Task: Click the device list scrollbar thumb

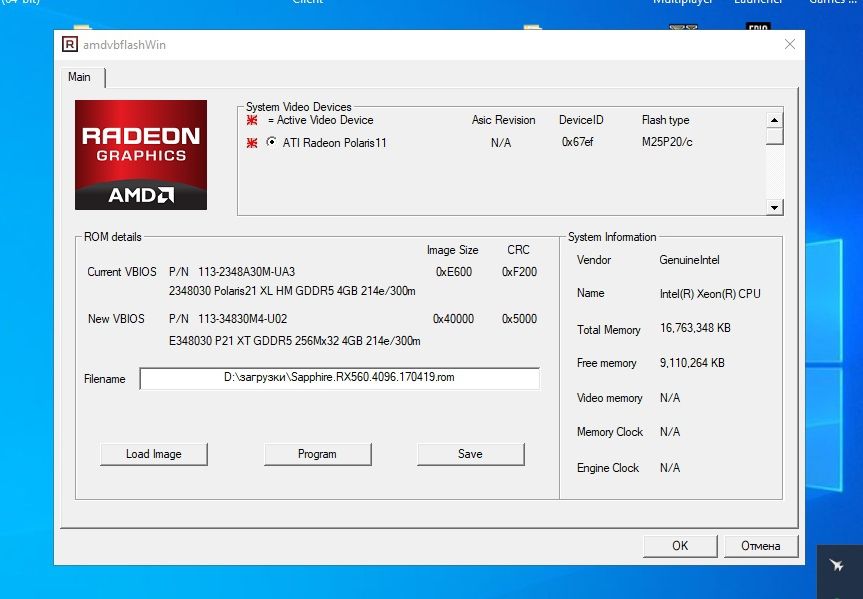Action: pos(774,137)
